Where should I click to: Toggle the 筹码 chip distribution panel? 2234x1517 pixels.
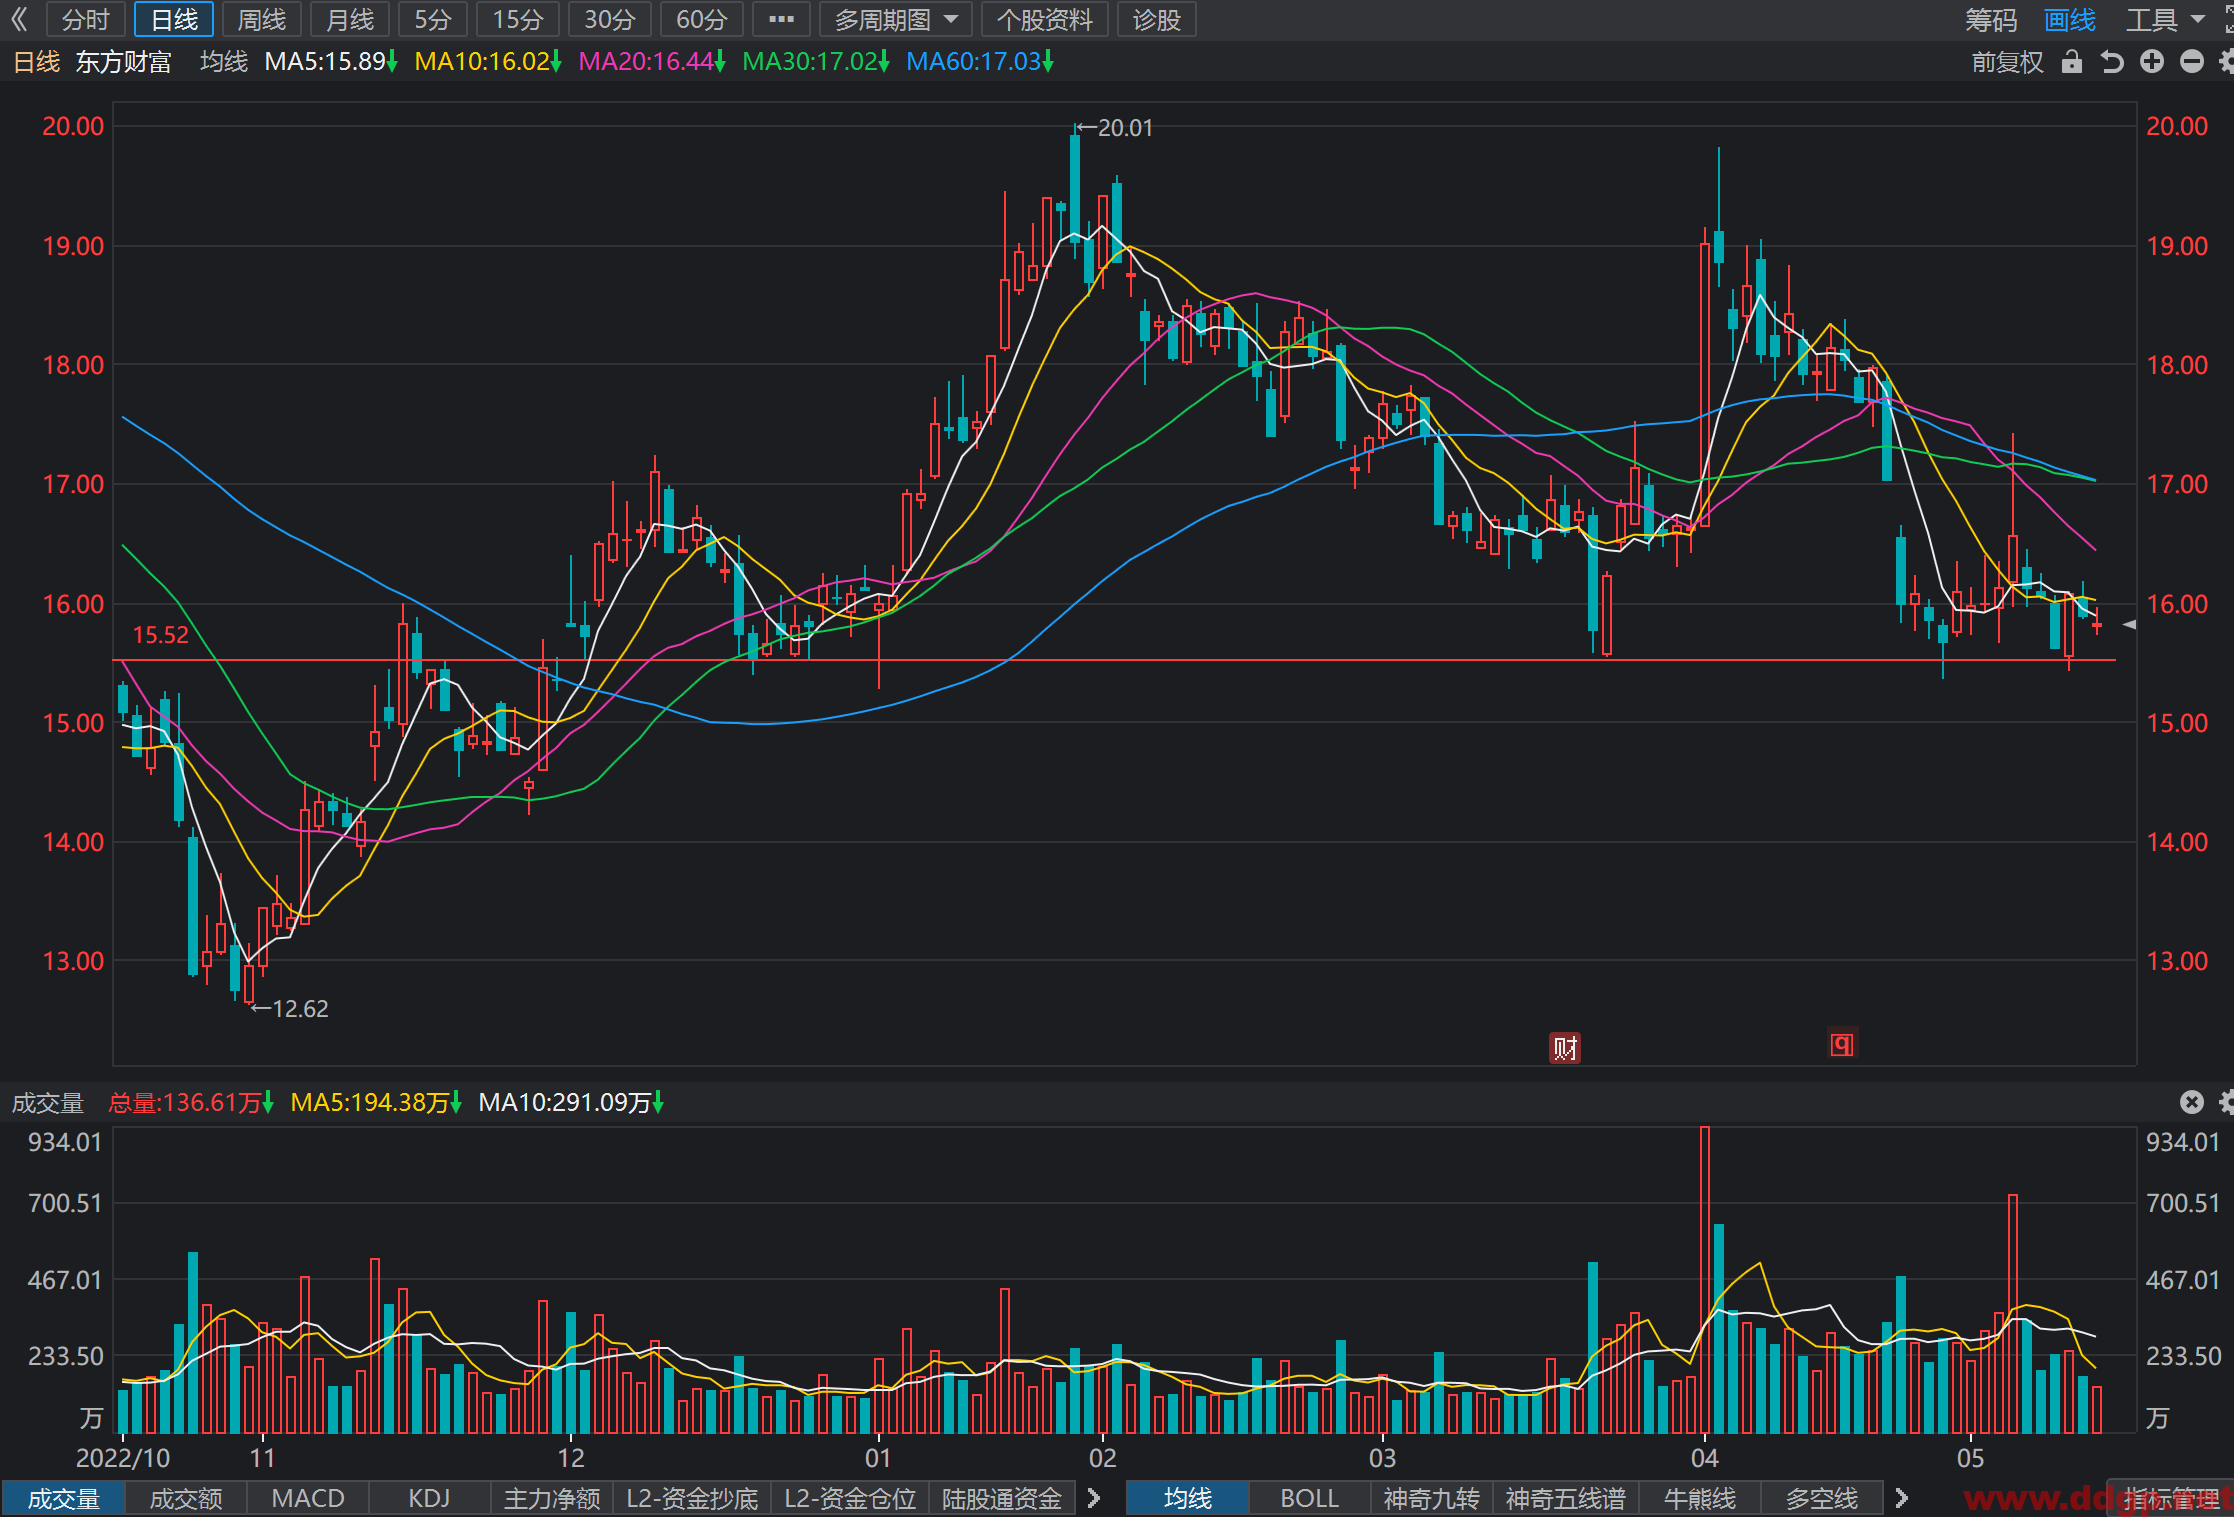click(1991, 19)
